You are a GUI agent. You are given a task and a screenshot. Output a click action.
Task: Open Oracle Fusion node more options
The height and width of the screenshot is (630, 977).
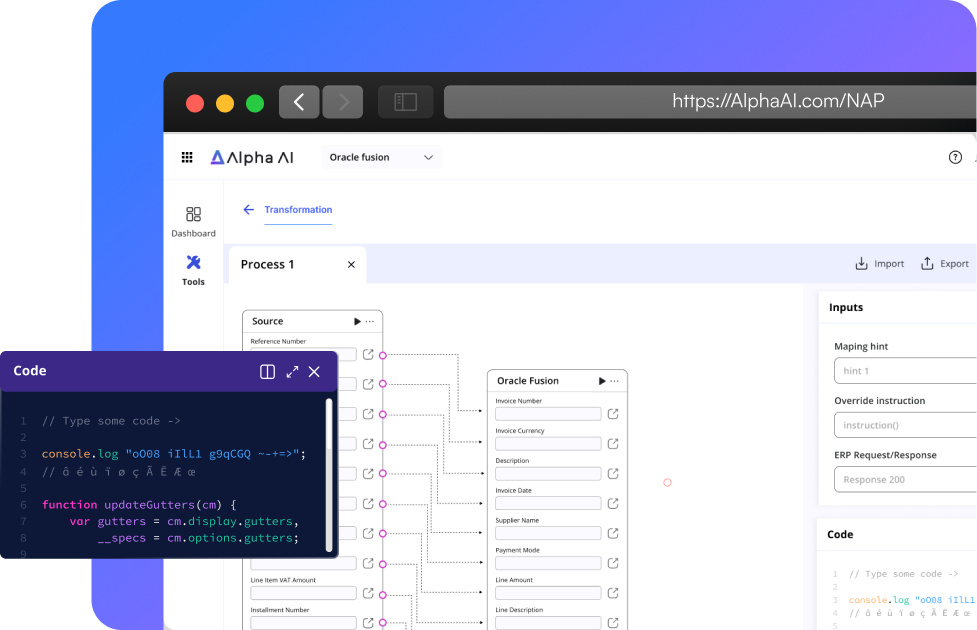[615, 381]
